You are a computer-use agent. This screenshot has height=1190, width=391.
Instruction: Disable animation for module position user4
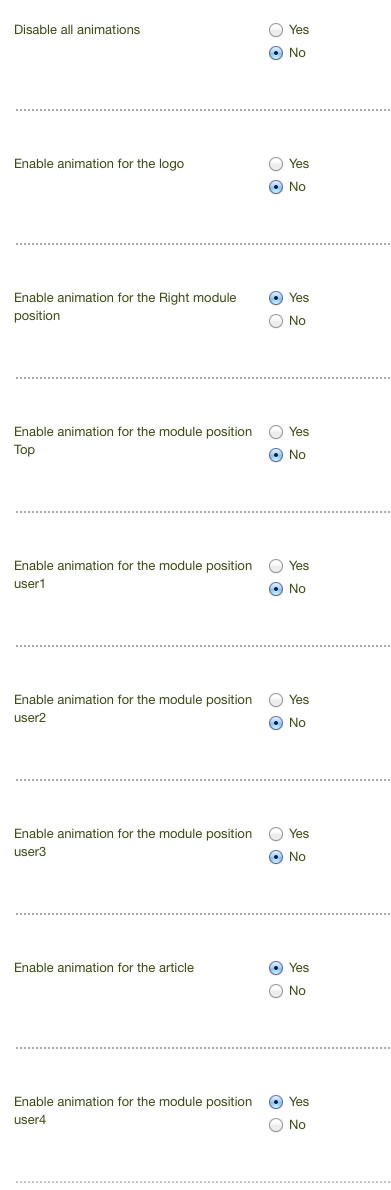coord(276,1125)
